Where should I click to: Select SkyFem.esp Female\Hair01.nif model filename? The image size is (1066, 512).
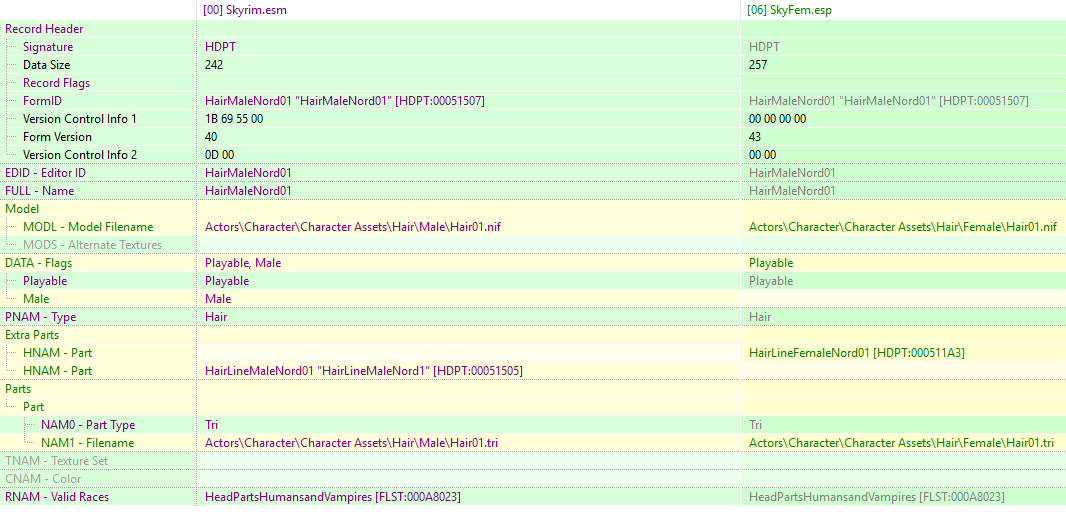pos(903,227)
